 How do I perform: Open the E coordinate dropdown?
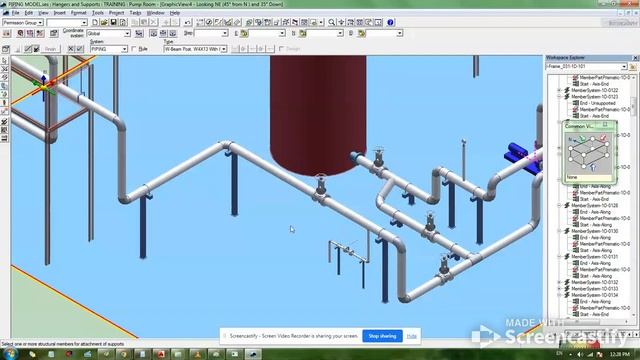tap(282, 33)
